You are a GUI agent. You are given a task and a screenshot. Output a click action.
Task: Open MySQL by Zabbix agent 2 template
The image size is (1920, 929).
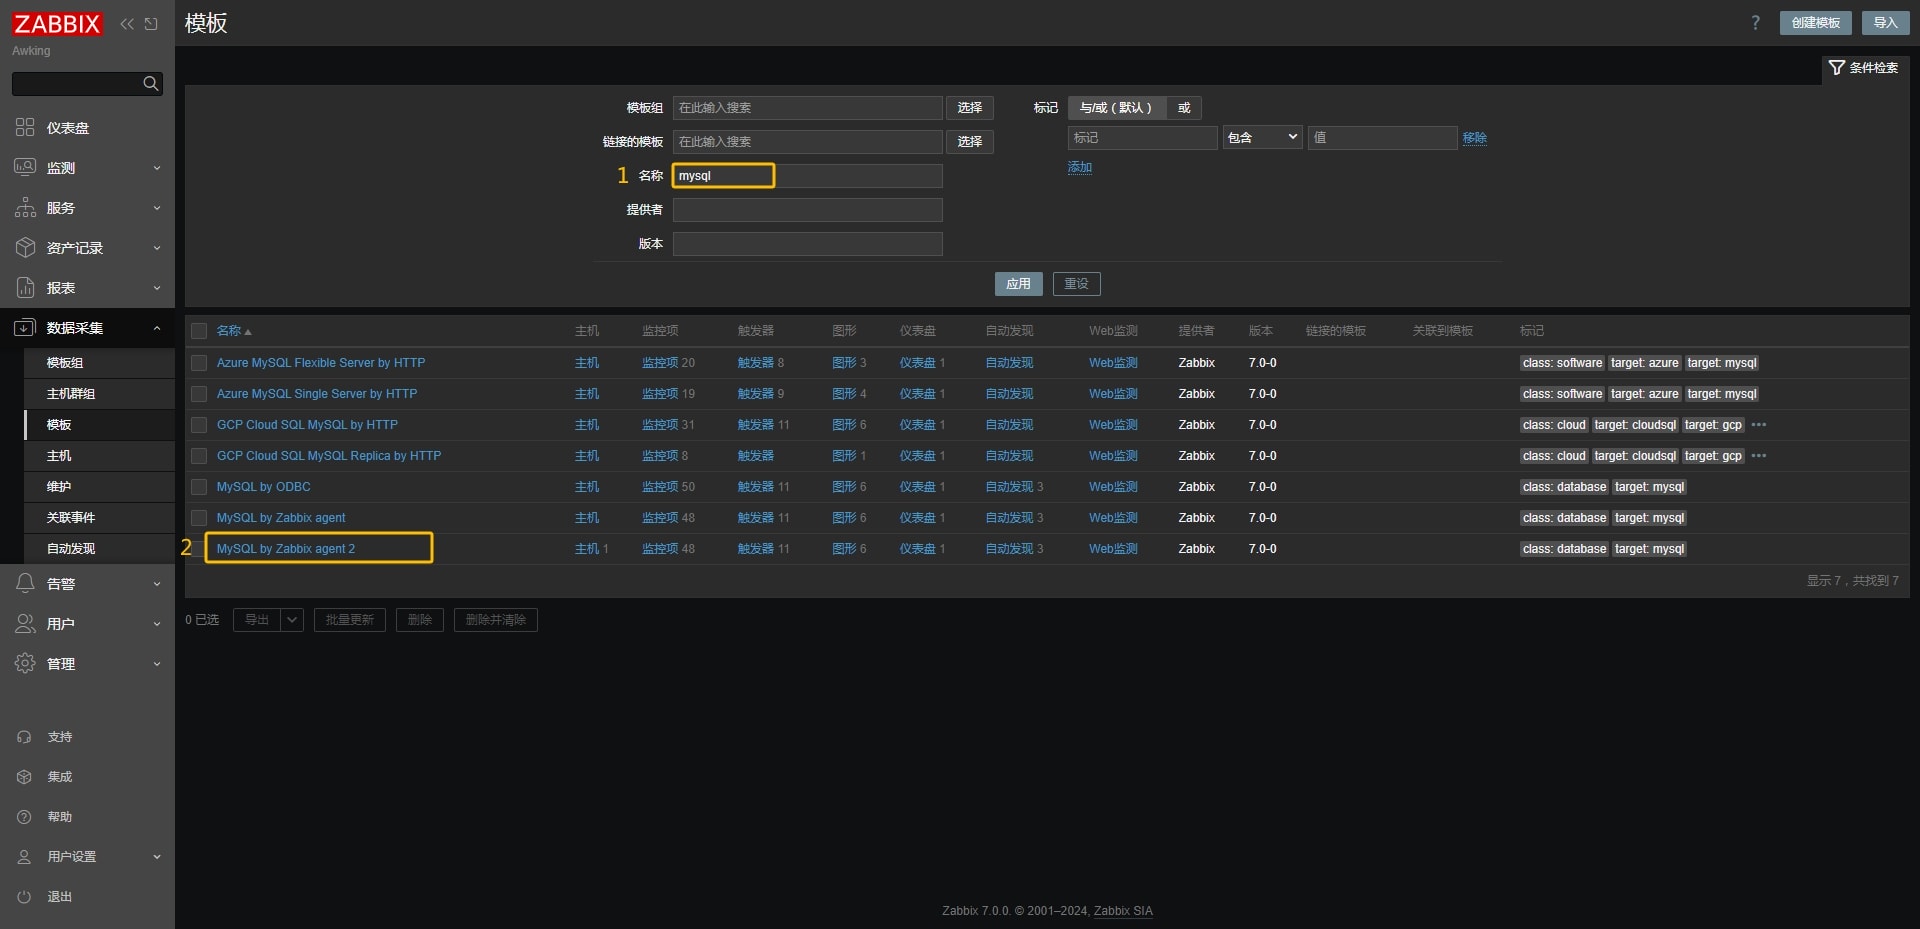coord(286,549)
